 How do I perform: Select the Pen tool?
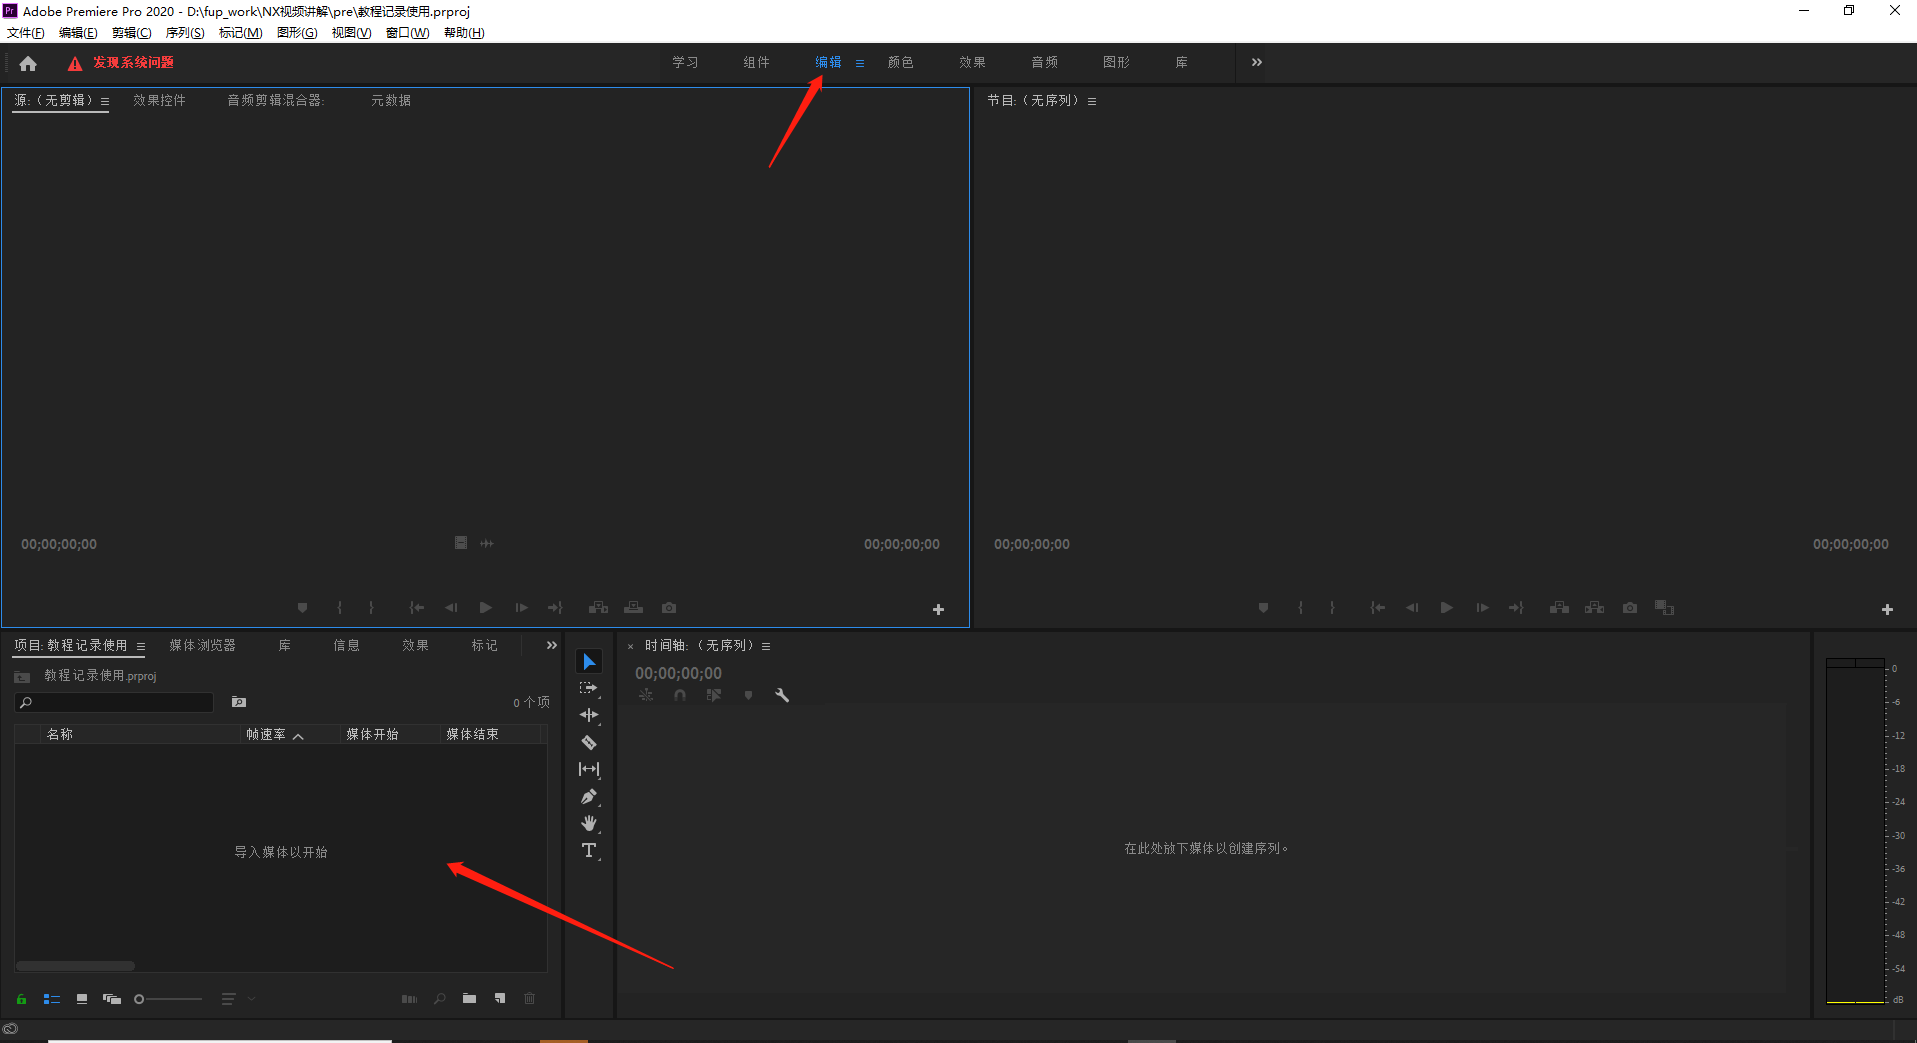tap(589, 796)
